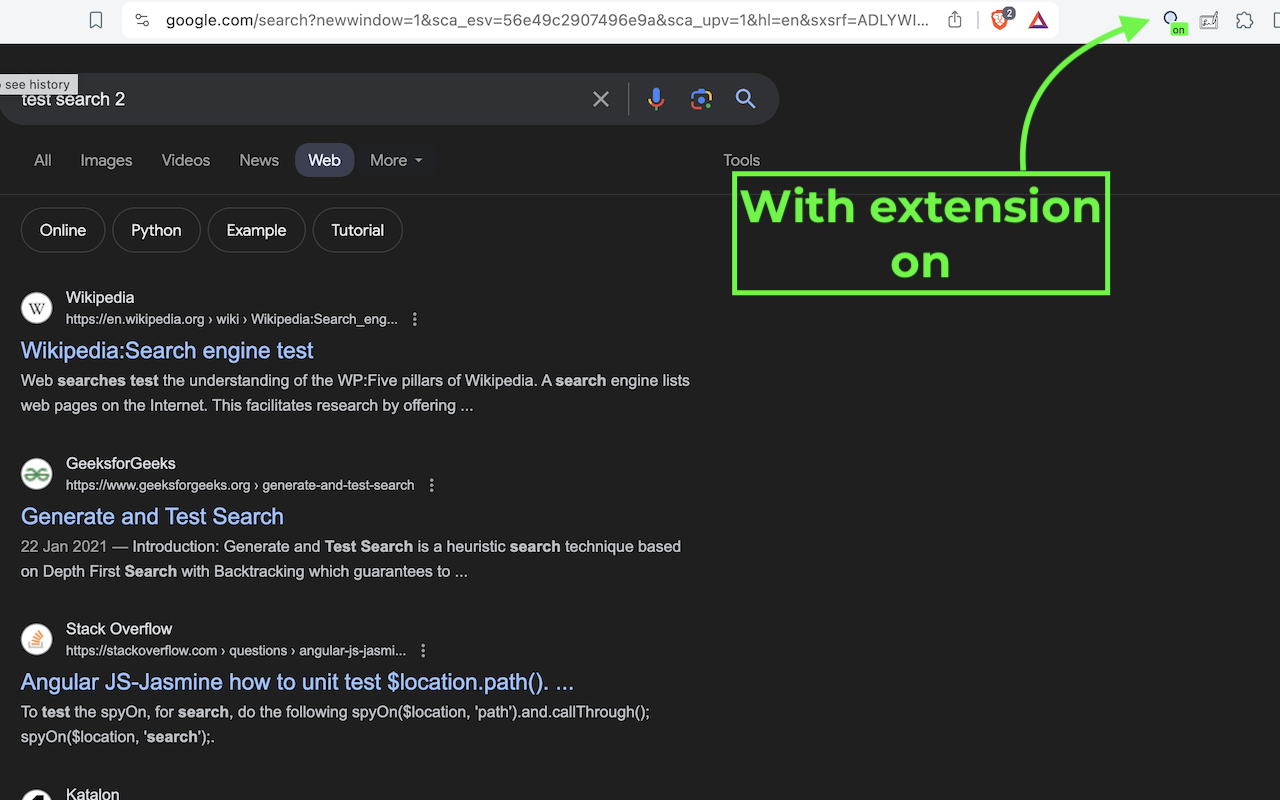This screenshot has height=800, width=1280.
Task: Open Wikipedia:Search engine test link
Action: click(x=167, y=351)
